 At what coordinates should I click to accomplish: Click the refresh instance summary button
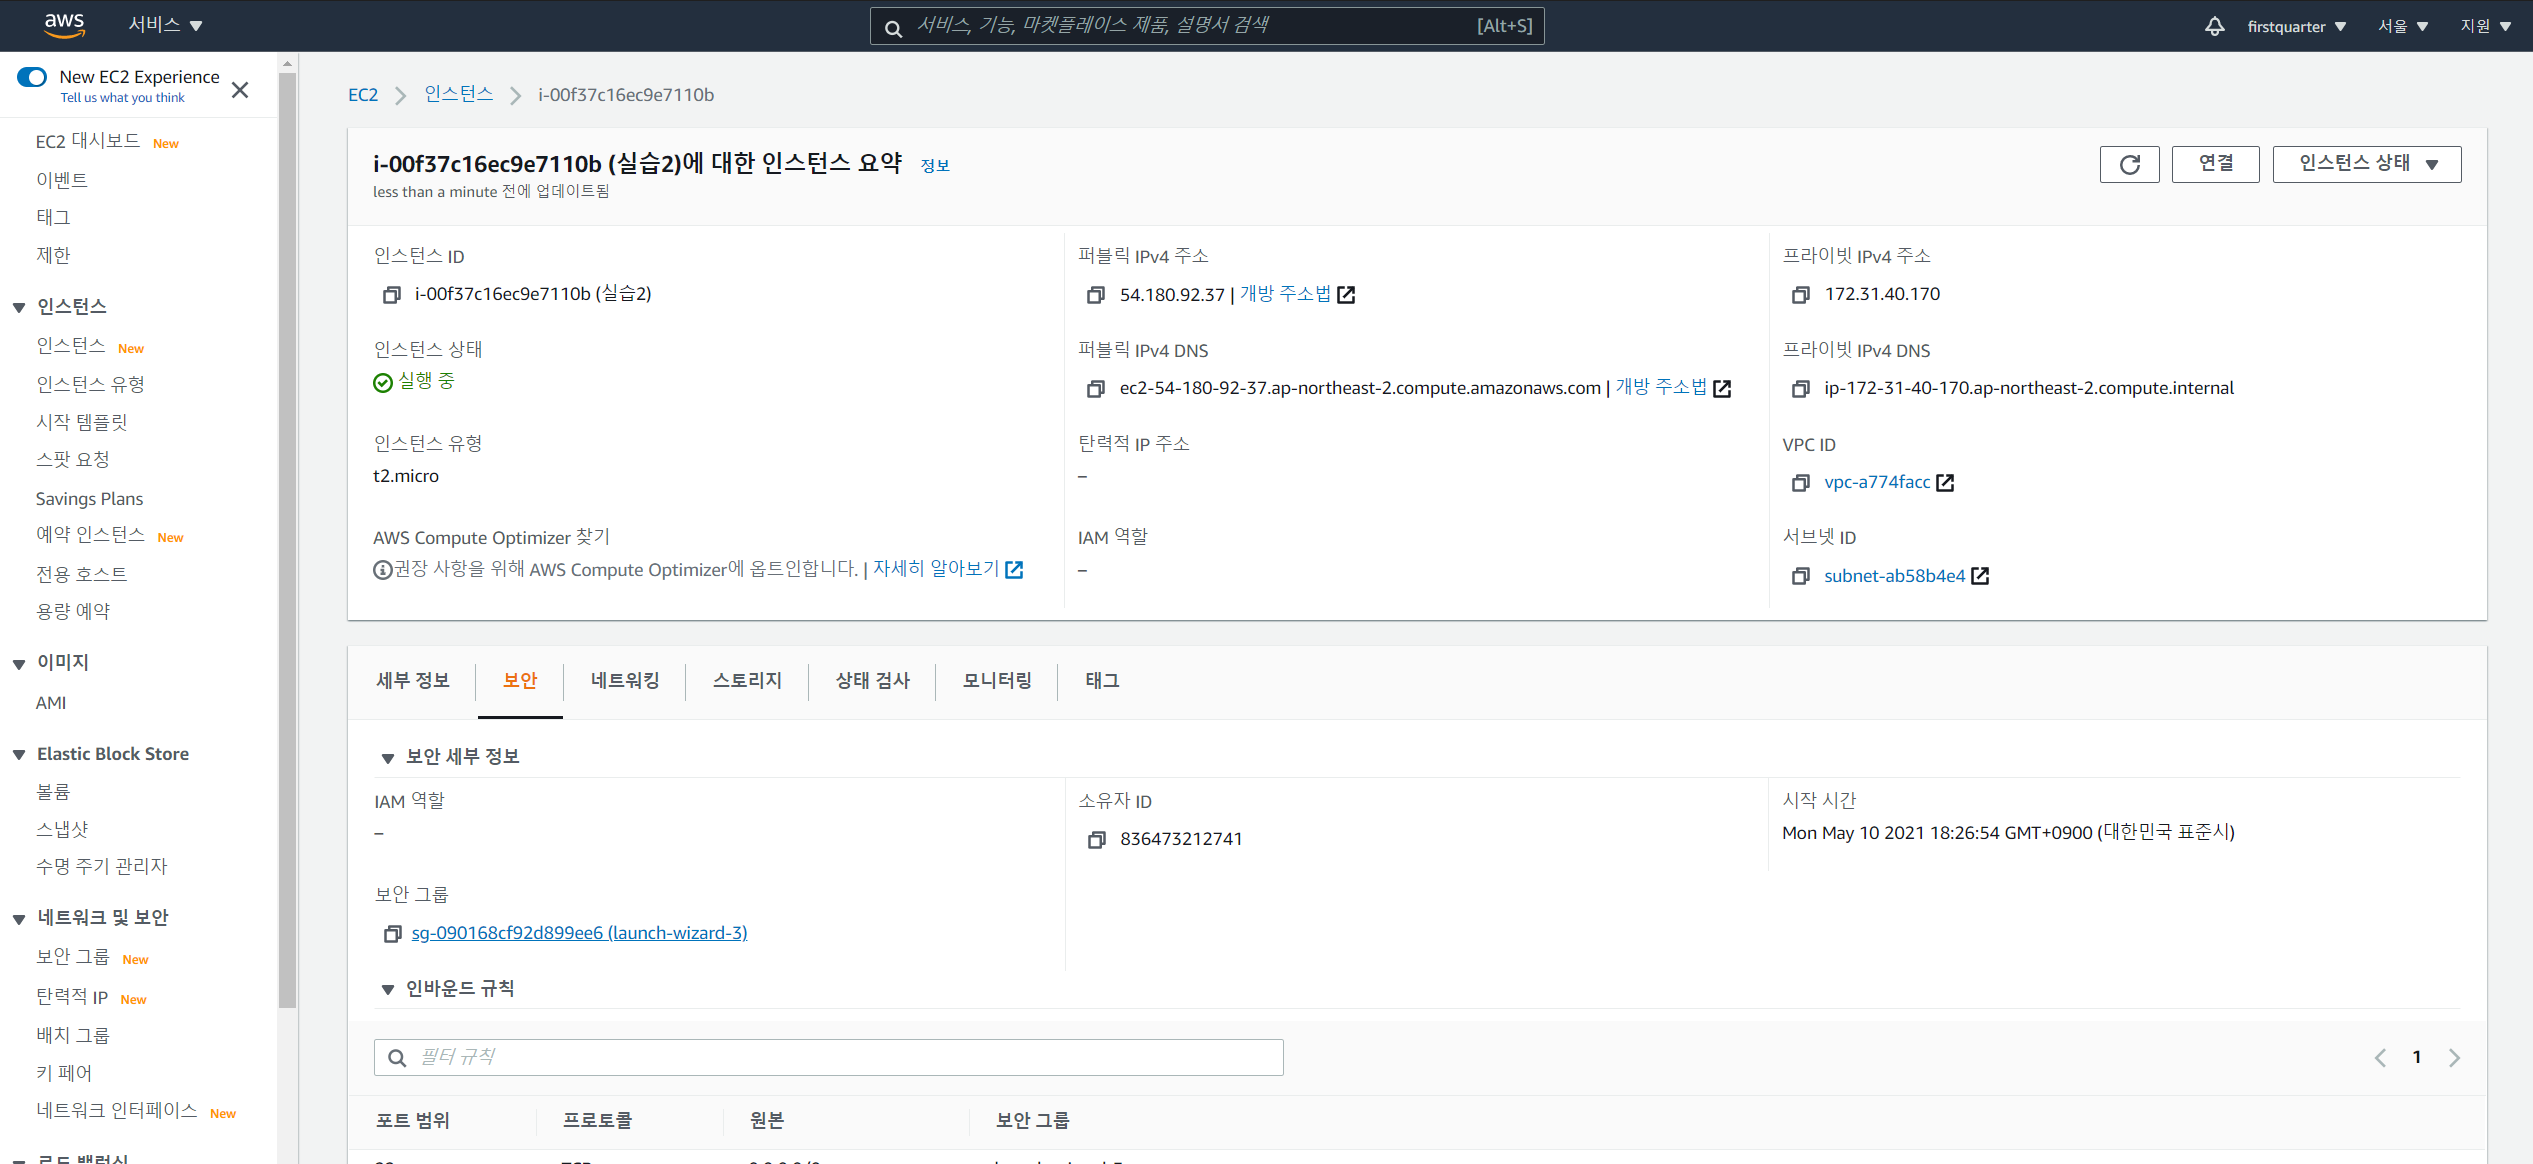tap(2129, 164)
